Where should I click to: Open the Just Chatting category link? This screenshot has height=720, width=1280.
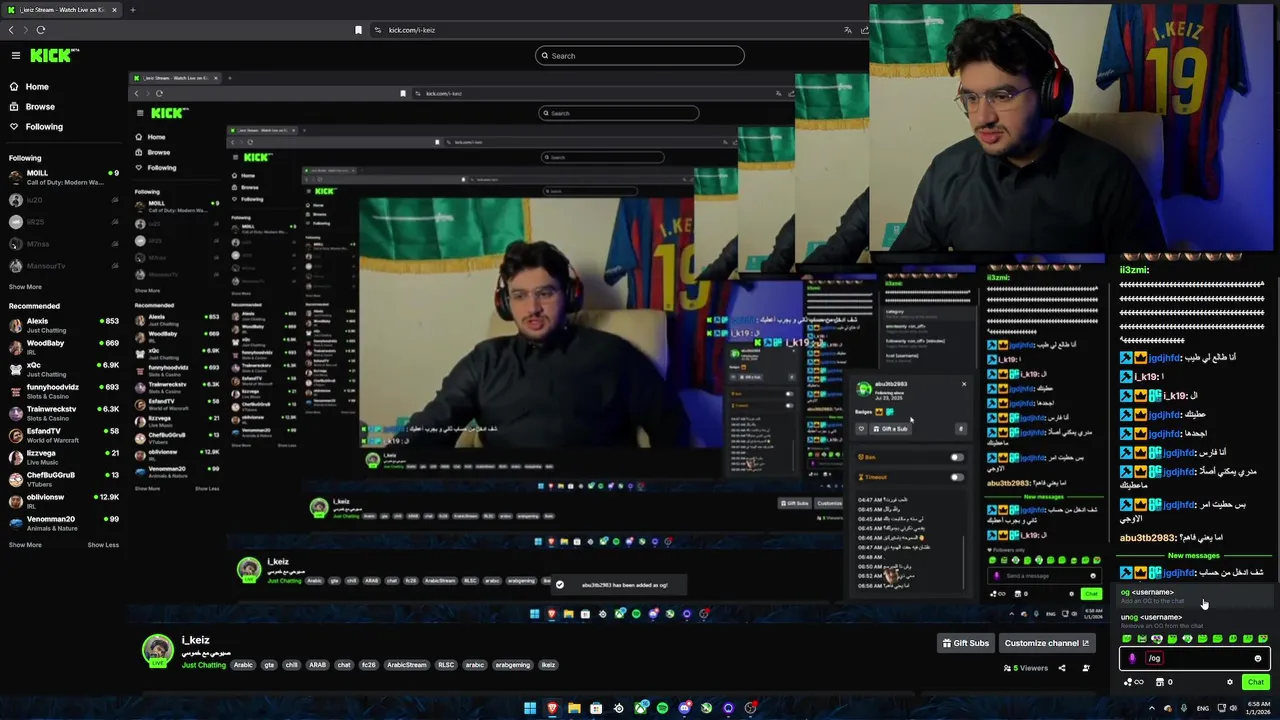(x=203, y=665)
